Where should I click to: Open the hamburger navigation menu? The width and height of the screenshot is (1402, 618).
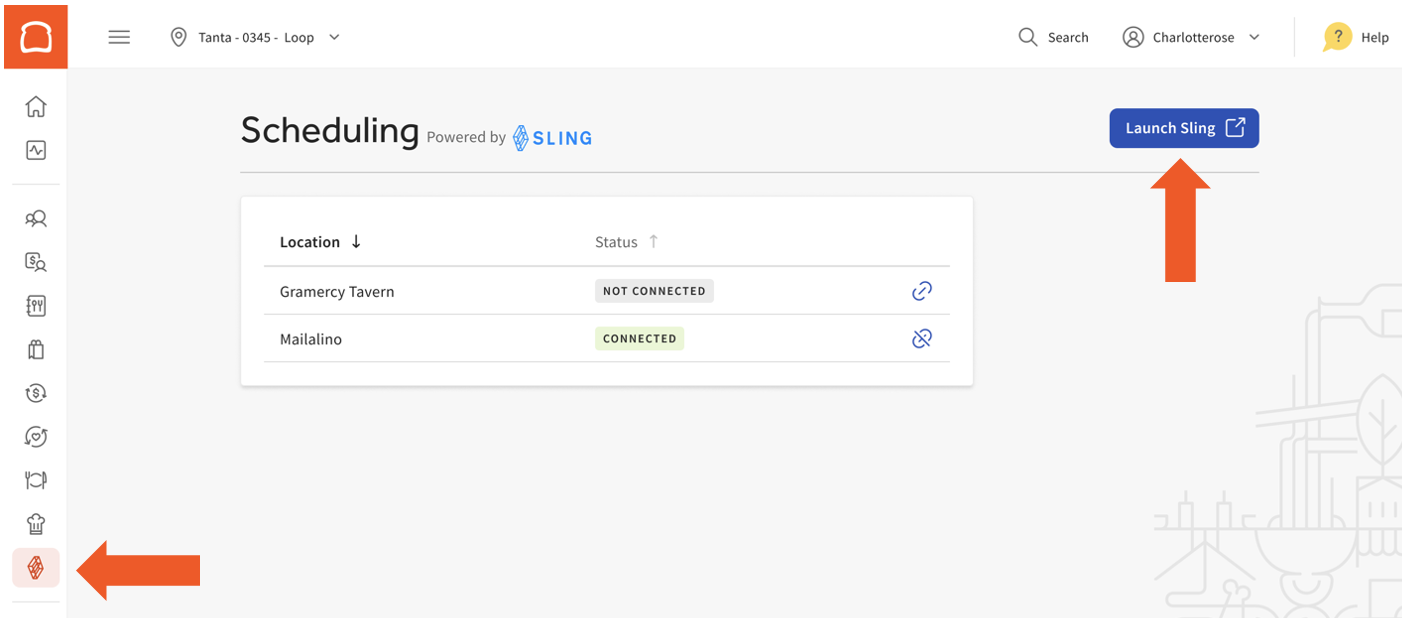point(119,37)
